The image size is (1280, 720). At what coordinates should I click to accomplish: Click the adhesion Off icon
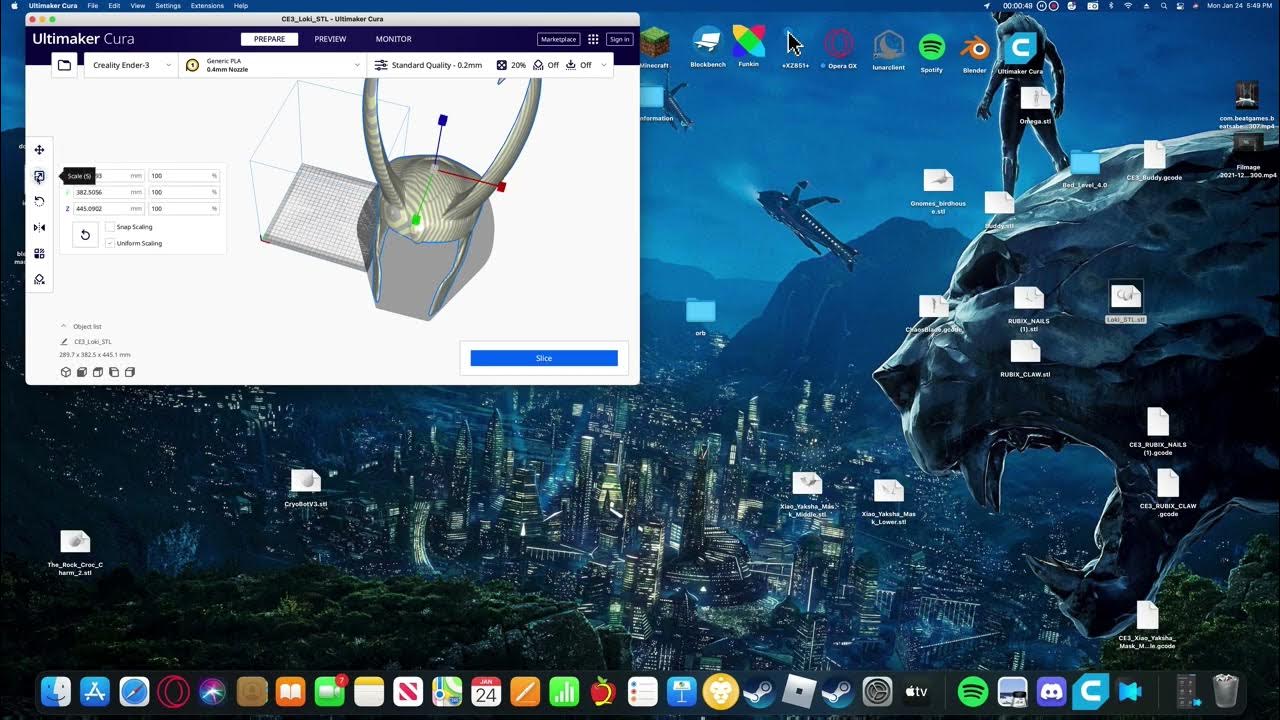571,65
